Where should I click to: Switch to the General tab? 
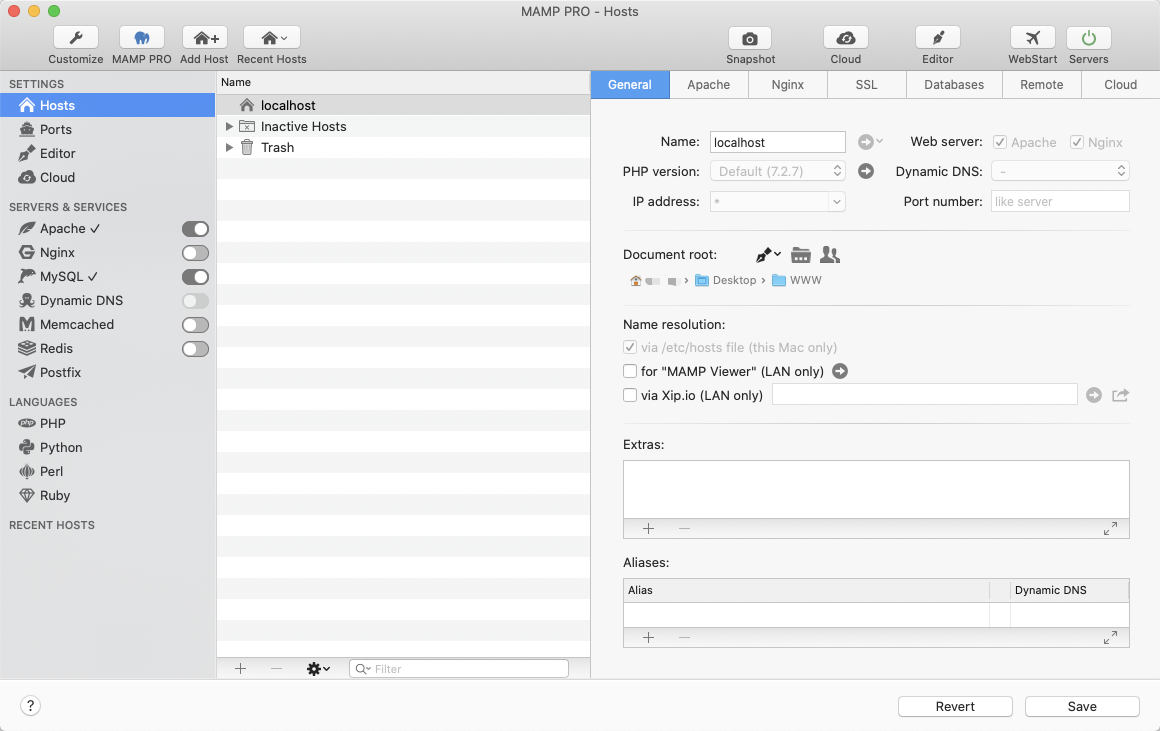pyautogui.click(x=630, y=84)
